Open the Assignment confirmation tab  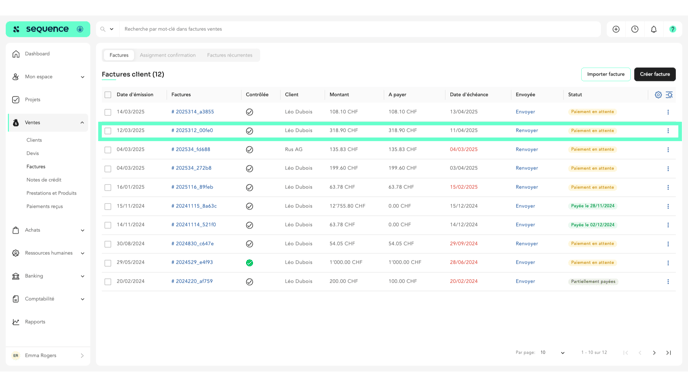click(x=168, y=55)
